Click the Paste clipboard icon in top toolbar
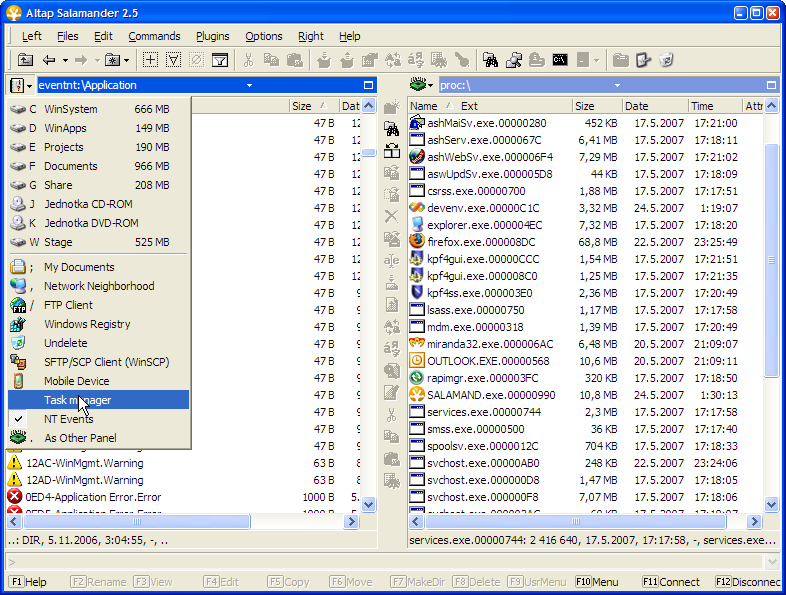This screenshot has height=595, width=786. coord(295,61)
